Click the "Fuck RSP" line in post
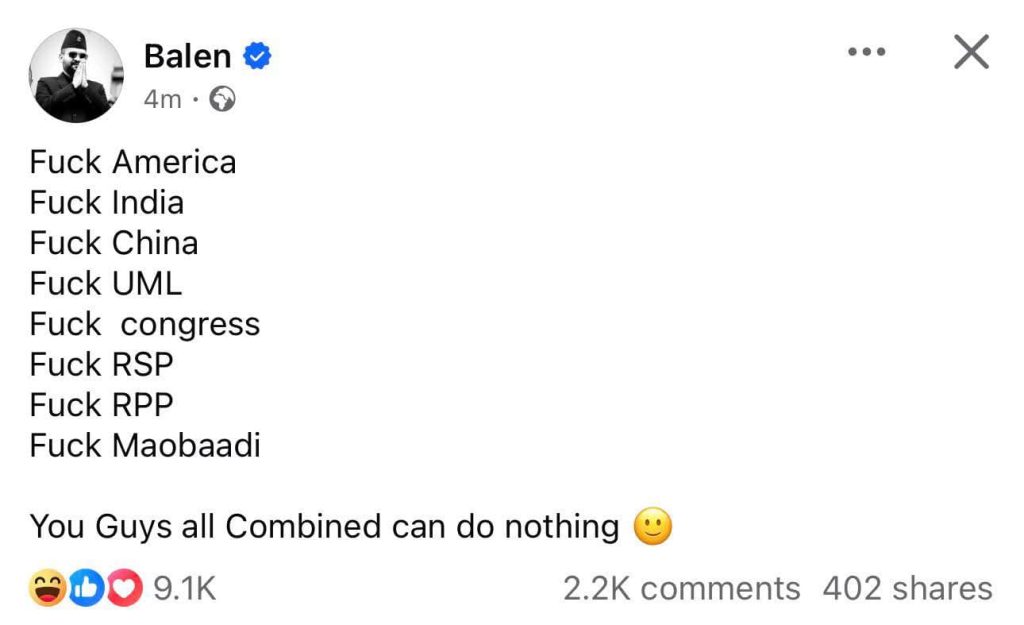Screen dimensions: 1024x625 101,365
